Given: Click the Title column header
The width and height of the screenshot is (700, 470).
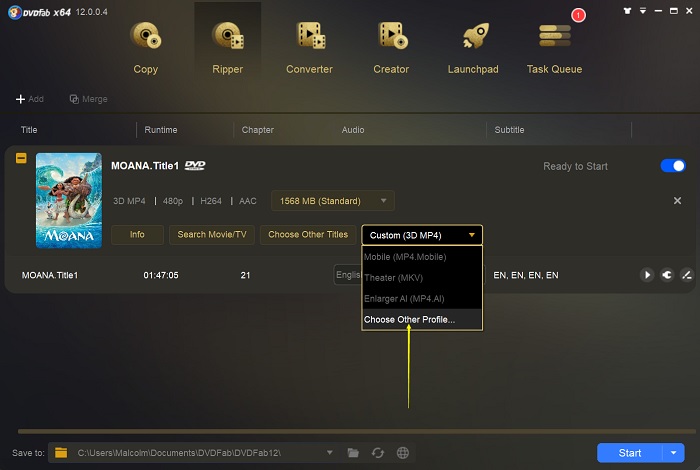Looking at the screenshot, I should [29, 130].
